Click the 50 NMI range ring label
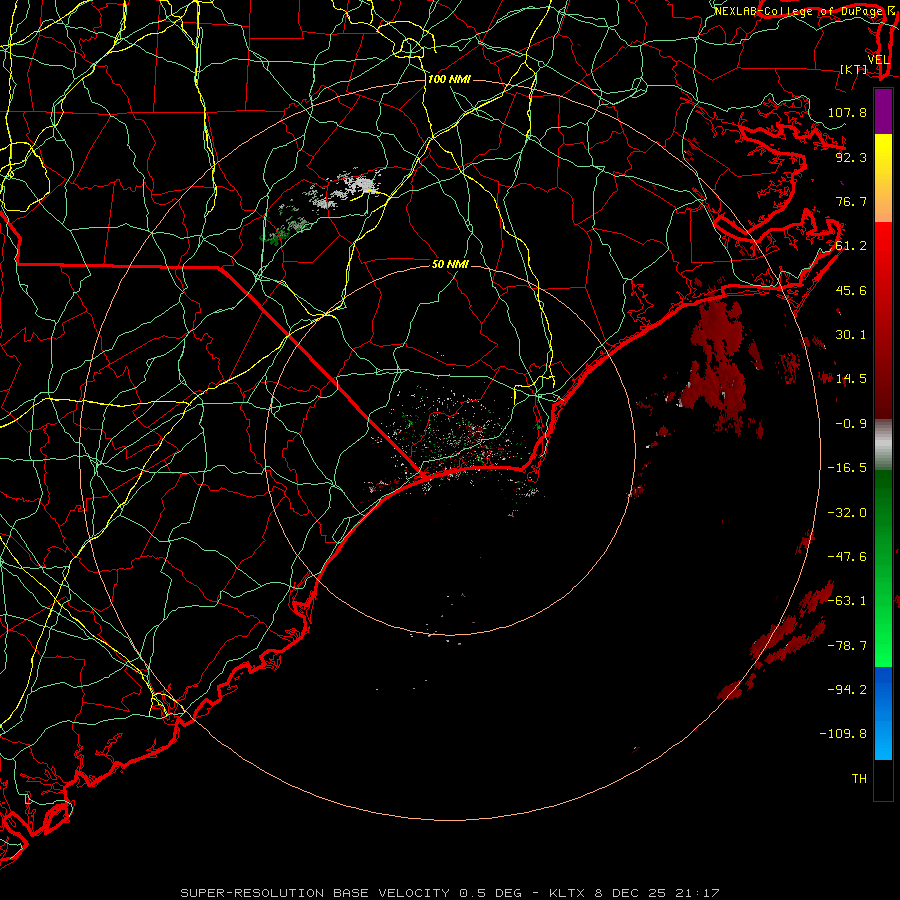 [x=451, y=264]
